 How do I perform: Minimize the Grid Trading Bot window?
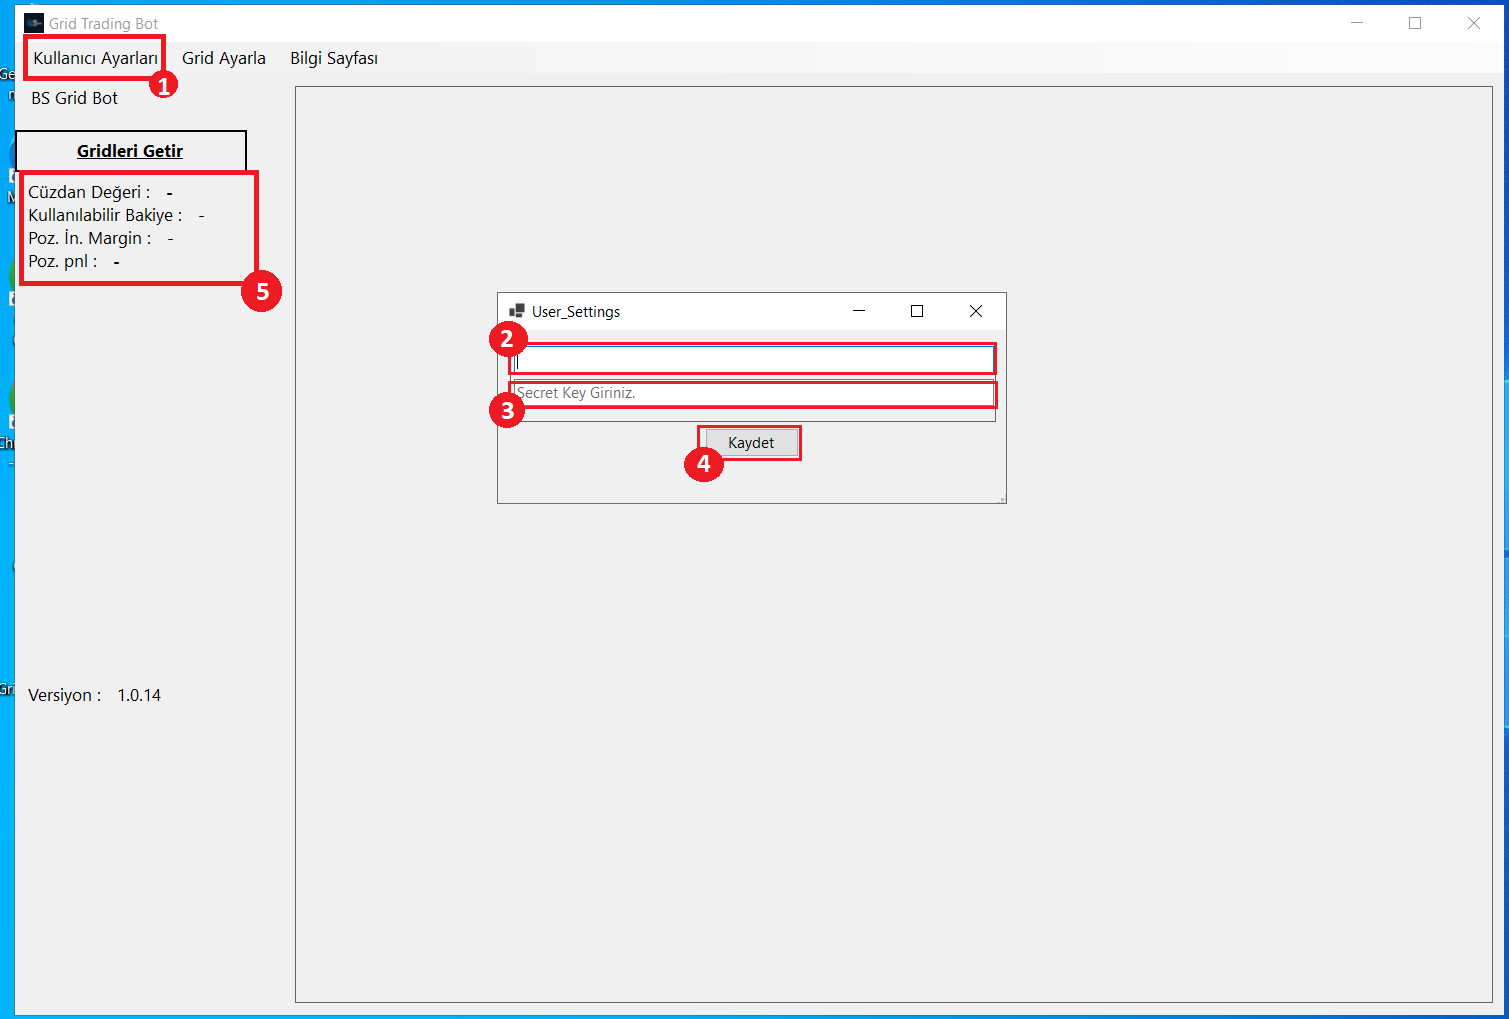click(1356, 23)
